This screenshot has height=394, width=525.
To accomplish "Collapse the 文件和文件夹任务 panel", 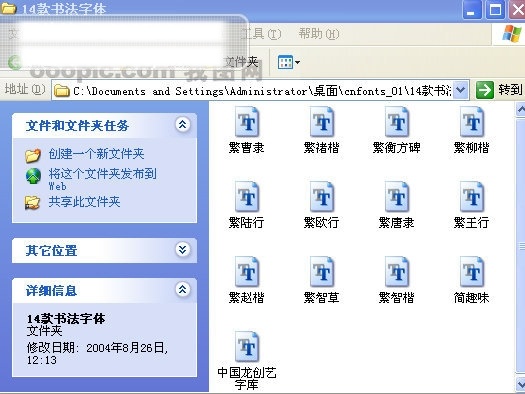I will click(182, 125).
